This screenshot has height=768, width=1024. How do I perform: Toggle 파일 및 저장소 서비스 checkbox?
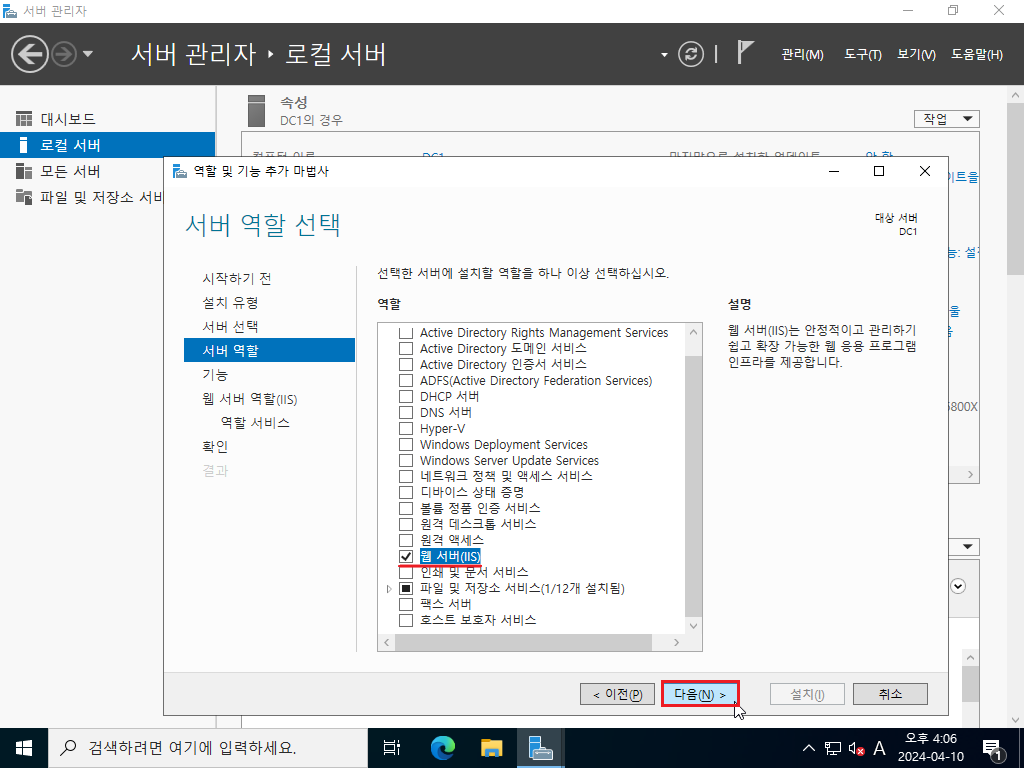click(406, 588)
